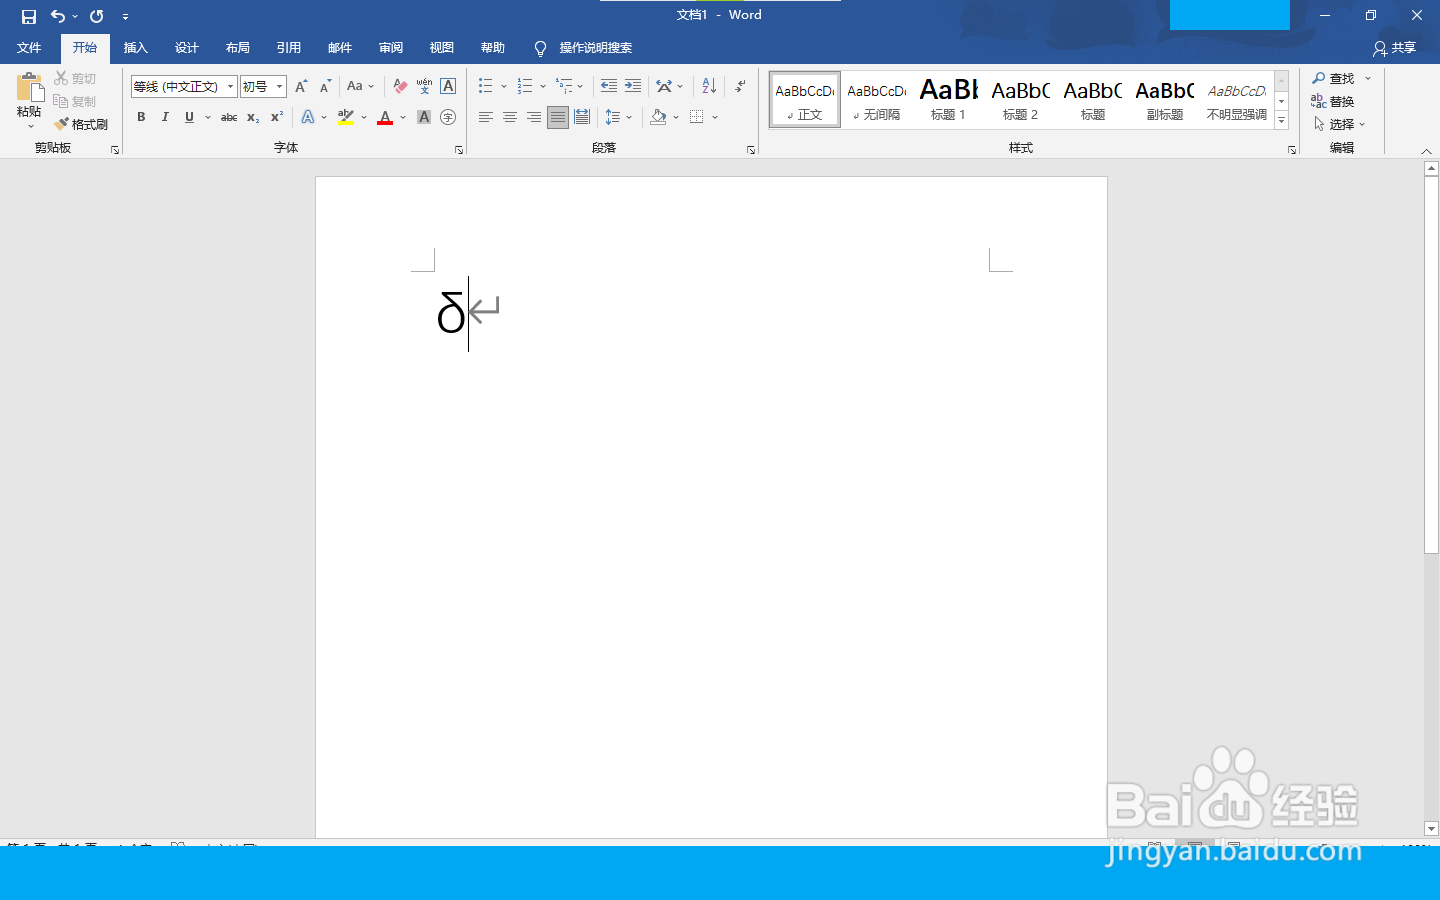Click Replace (替换) in editing group

point(1333,101)
